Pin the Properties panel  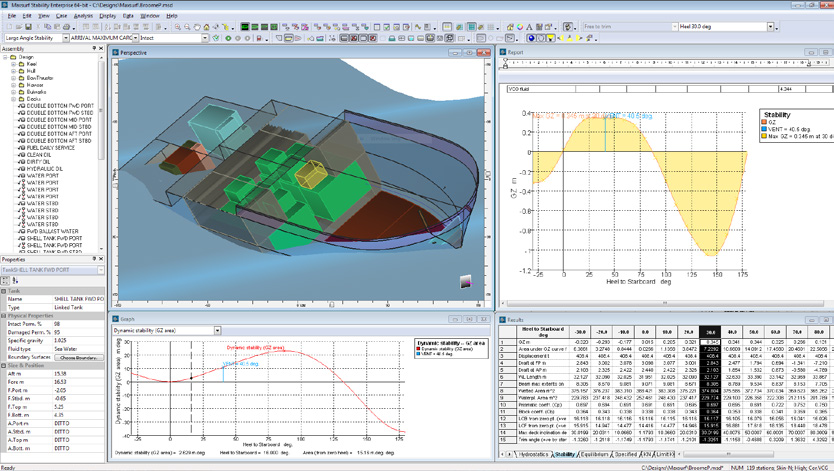coord(94,259)
